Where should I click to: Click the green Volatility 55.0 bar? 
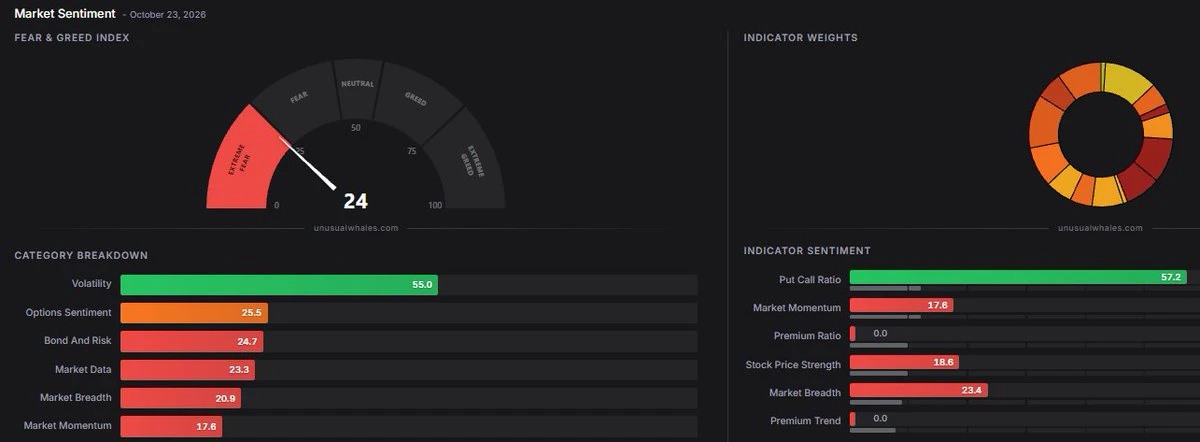(x=279, y=285)
